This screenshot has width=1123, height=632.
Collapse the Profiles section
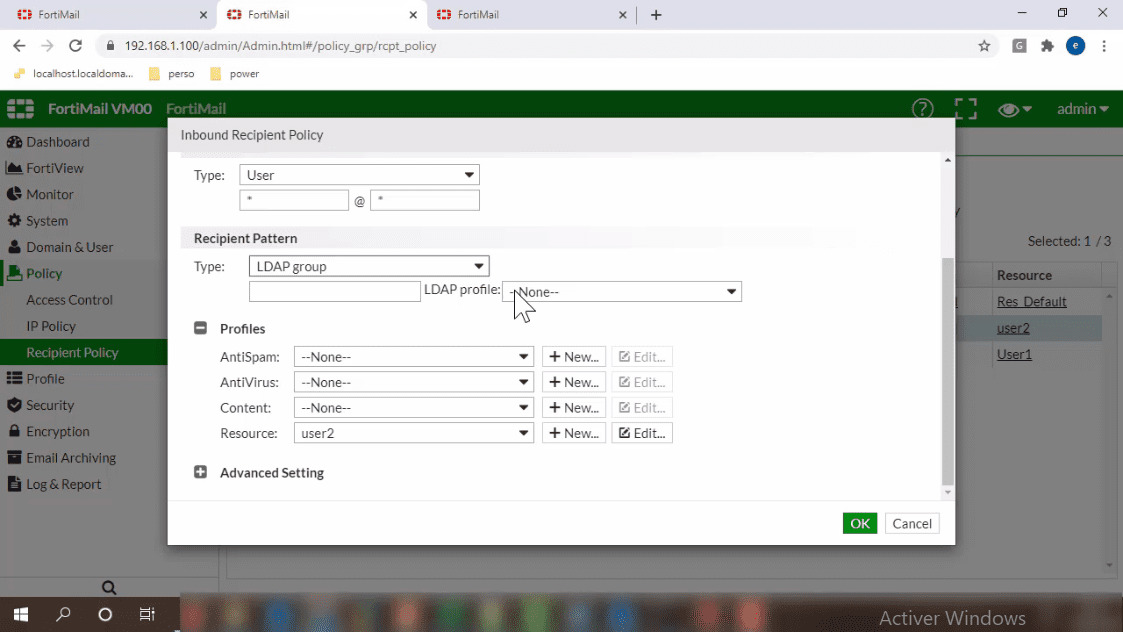[x=201, y=328]
